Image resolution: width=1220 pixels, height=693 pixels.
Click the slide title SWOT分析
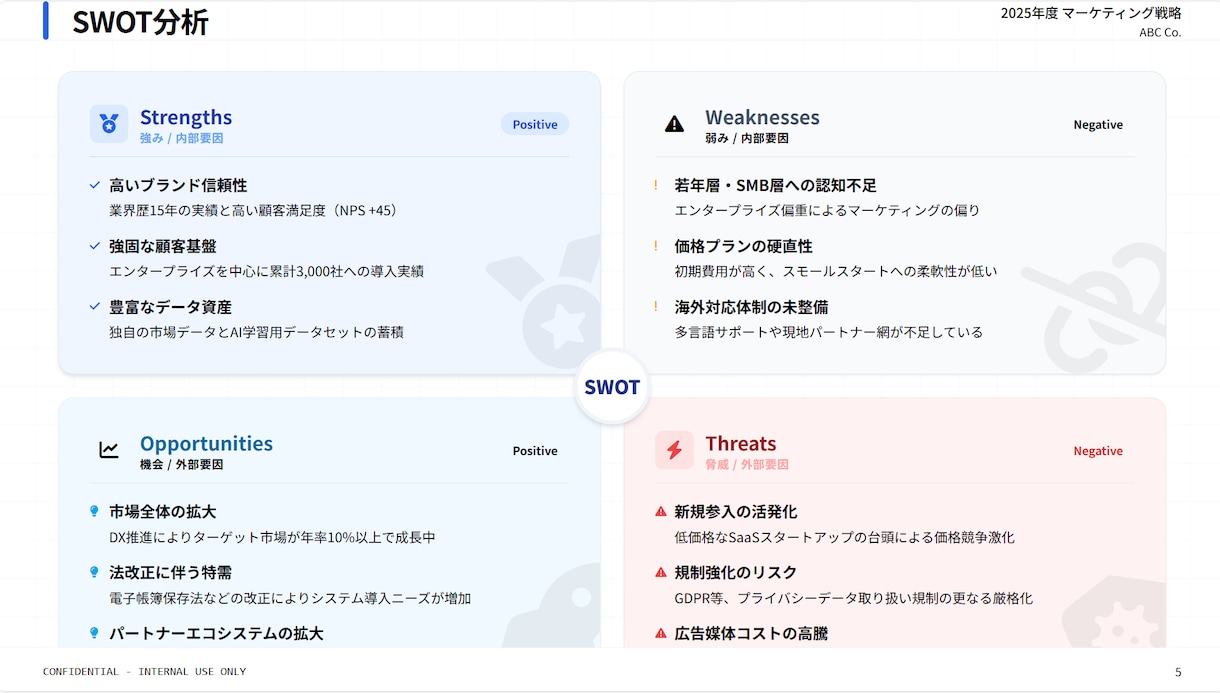coord(140,22)
